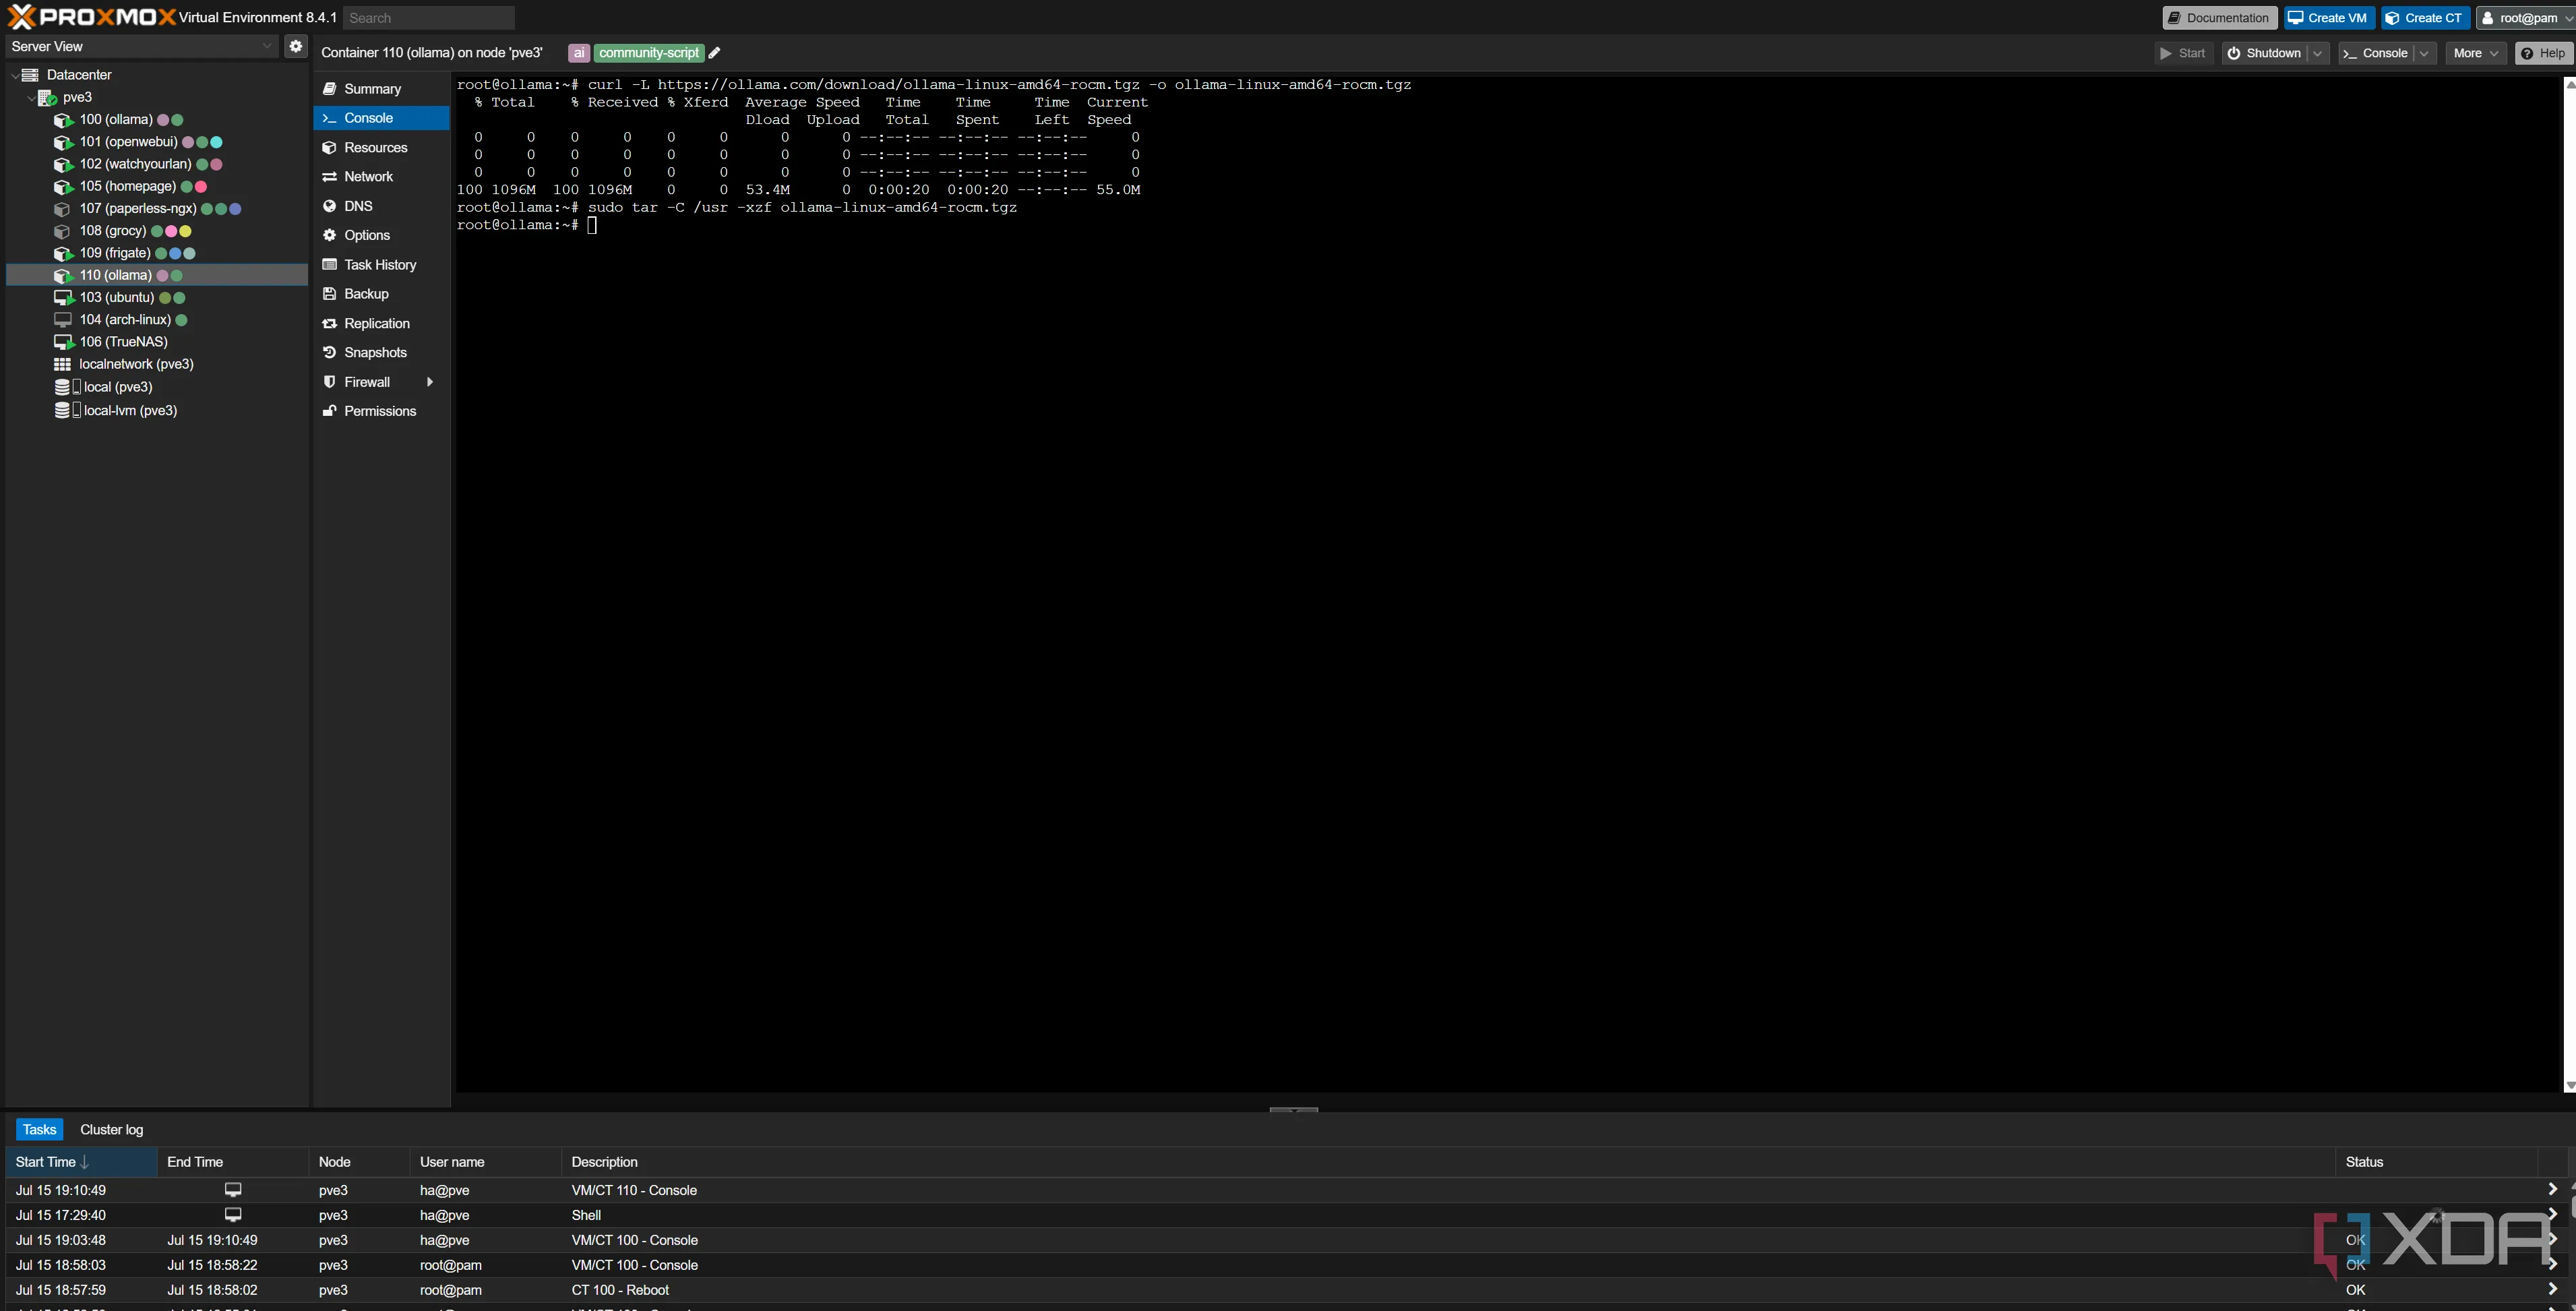Click the running monitor icon in Shell task row
The image size is (2576, 1311).
coord(233,1215)
